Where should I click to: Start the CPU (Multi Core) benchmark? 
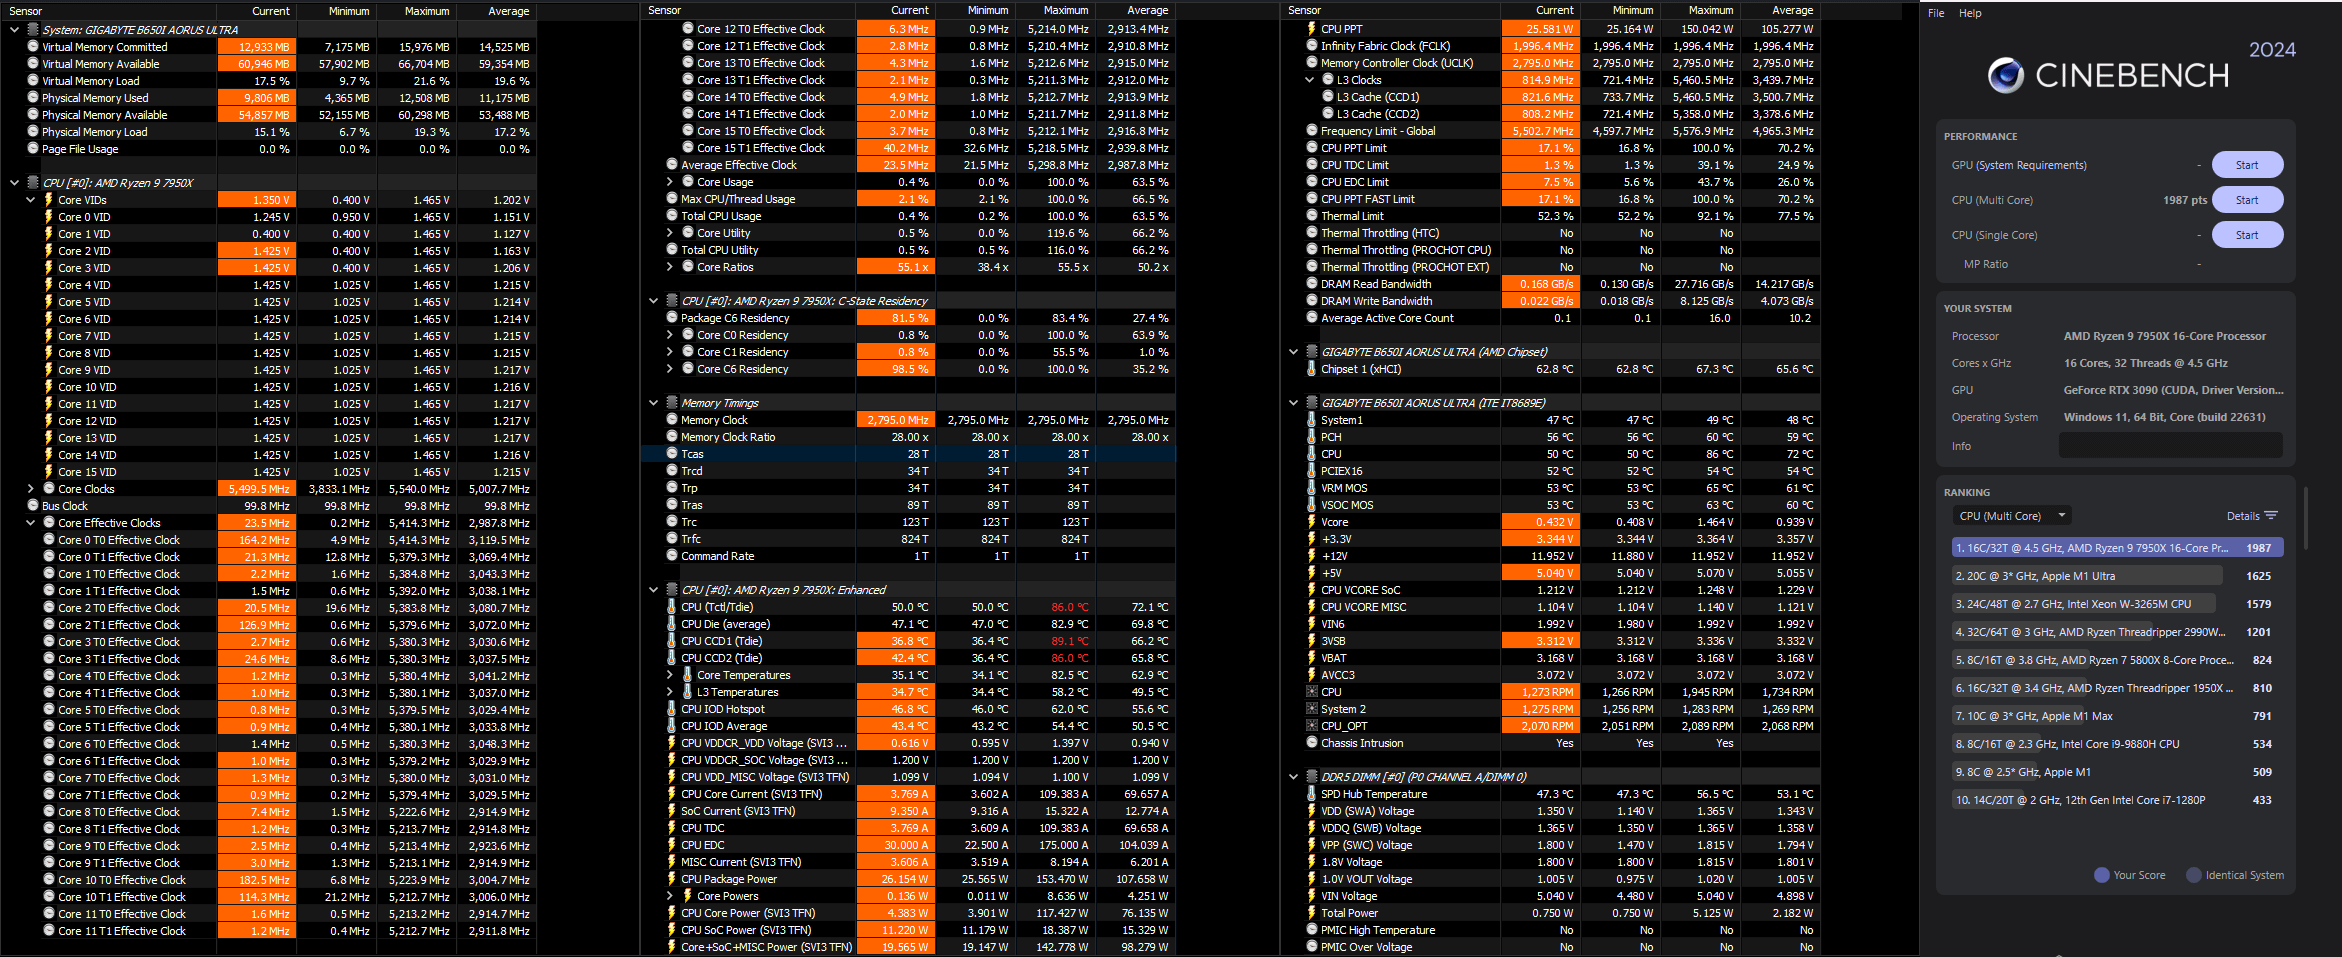[2247, 200]
